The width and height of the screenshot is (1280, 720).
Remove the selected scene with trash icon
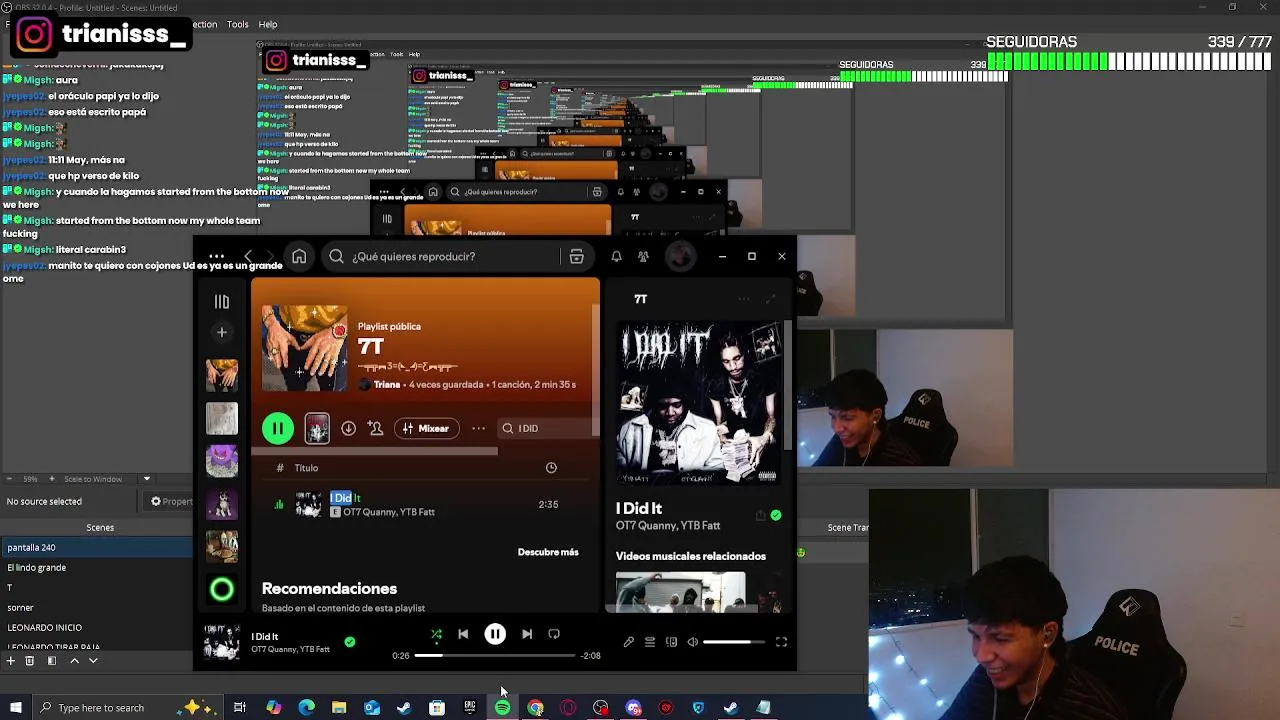[x=30, y=660]
